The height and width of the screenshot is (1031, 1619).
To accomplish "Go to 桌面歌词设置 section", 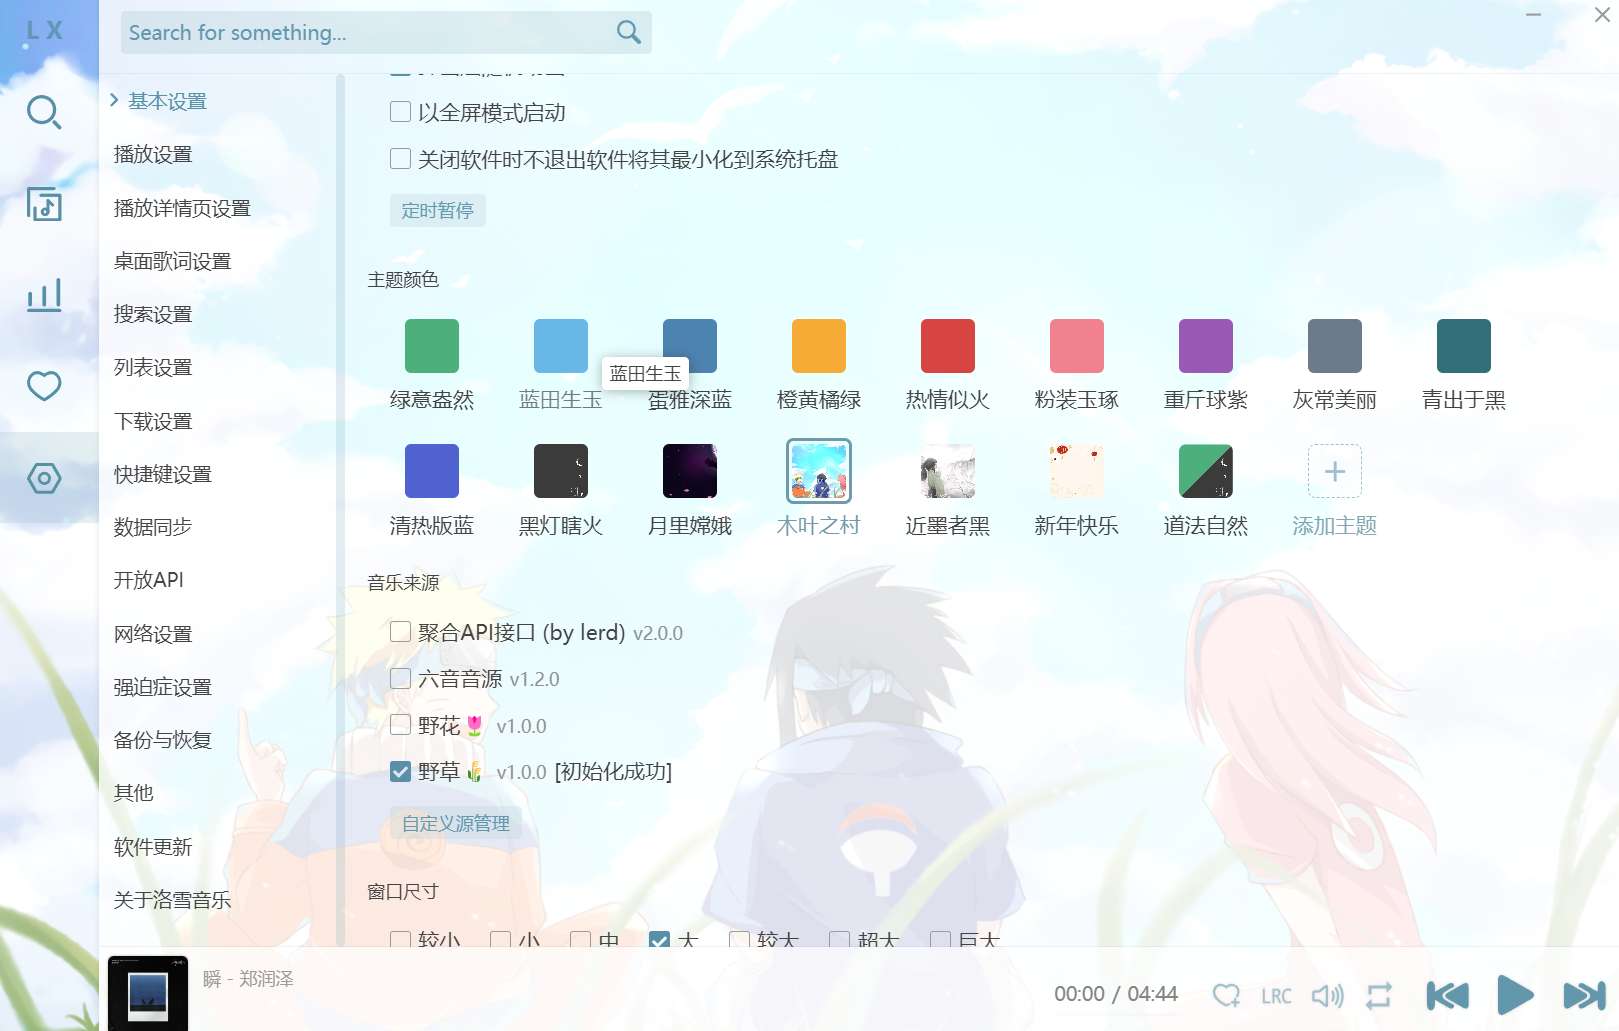I will [172, 261].
